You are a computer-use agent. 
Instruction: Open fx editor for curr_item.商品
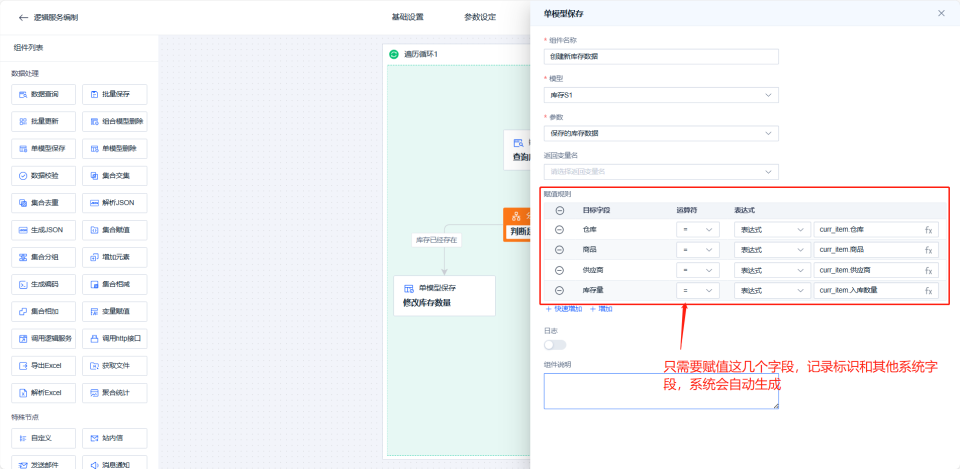click(x=928, y=250)
